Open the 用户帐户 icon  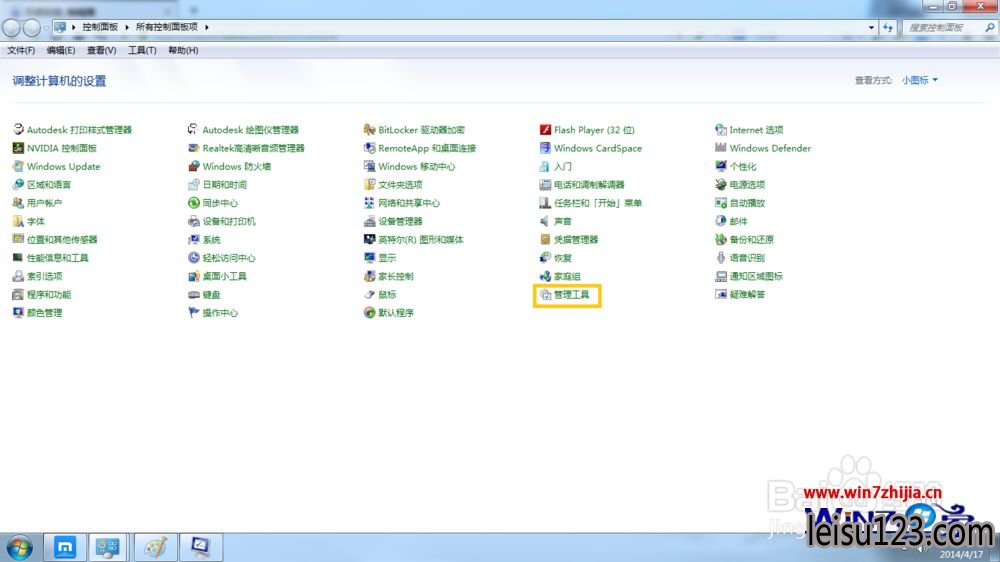[x=18, y=203]
